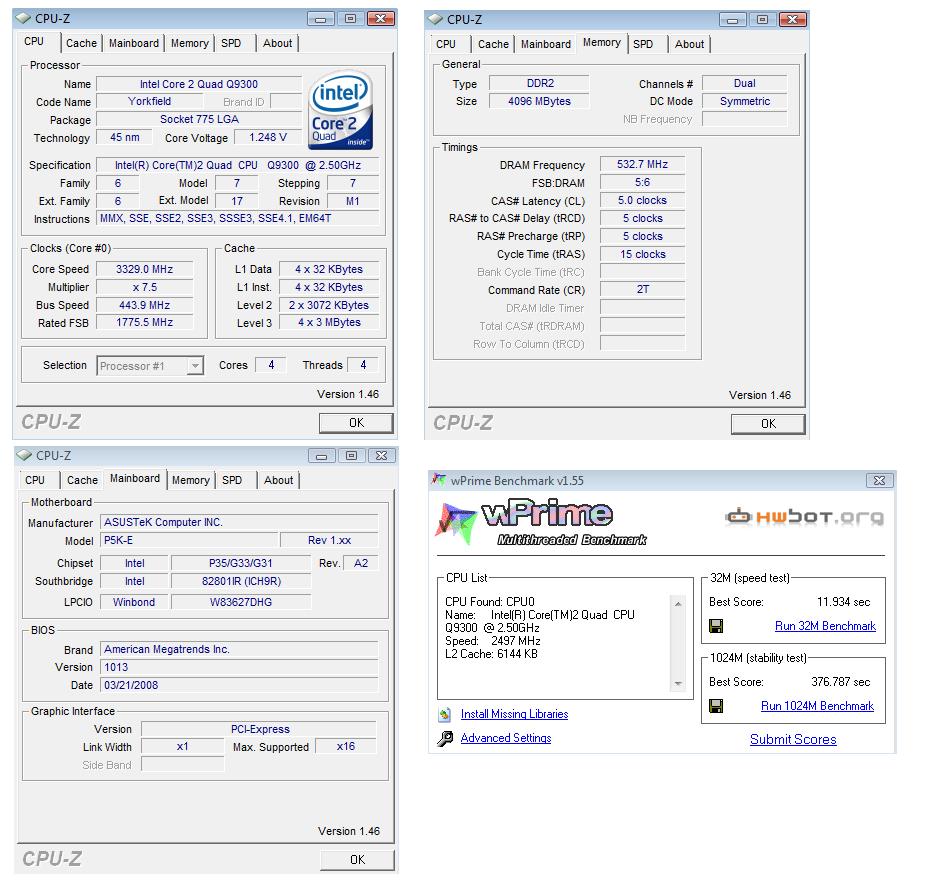Click the motherboard Model value P5K-E
Image resolution: width=937 pixels, height=890 pixels.
pos(189,540)
